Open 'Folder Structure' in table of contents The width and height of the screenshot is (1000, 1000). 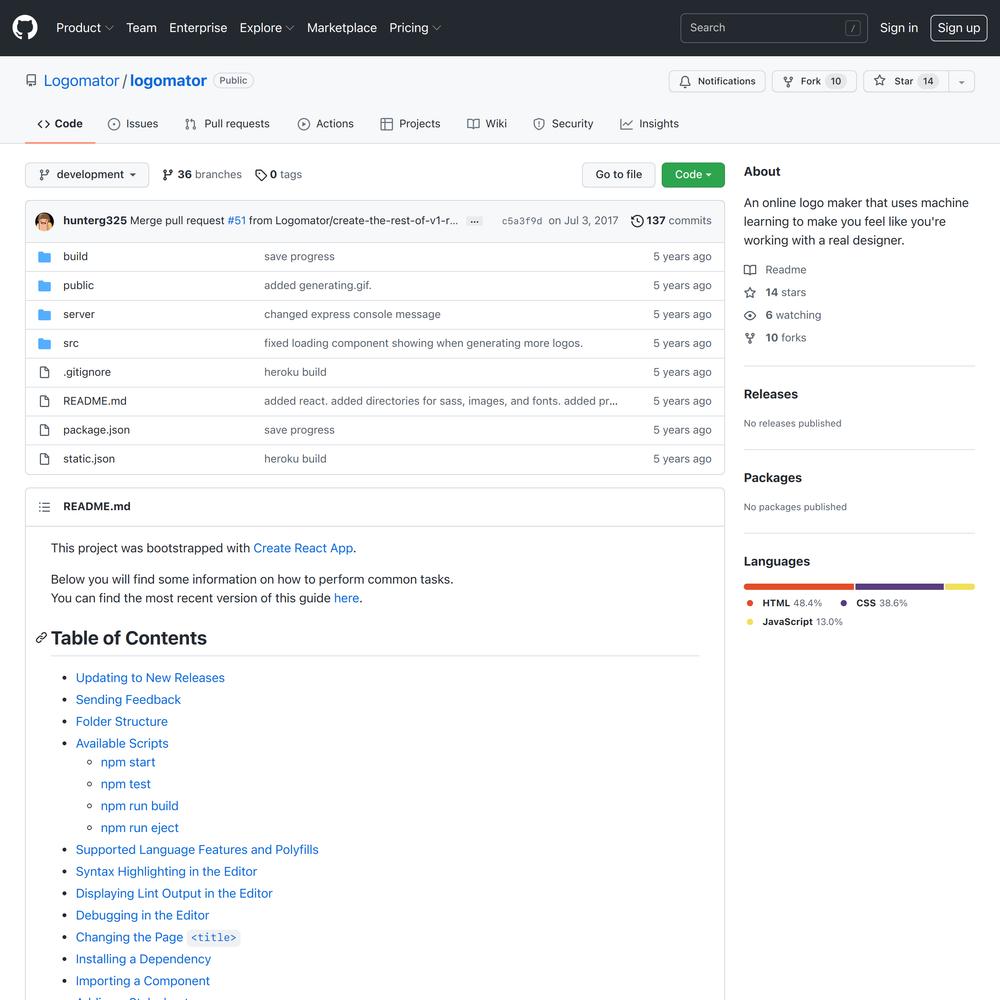click(x=122, y=721)
